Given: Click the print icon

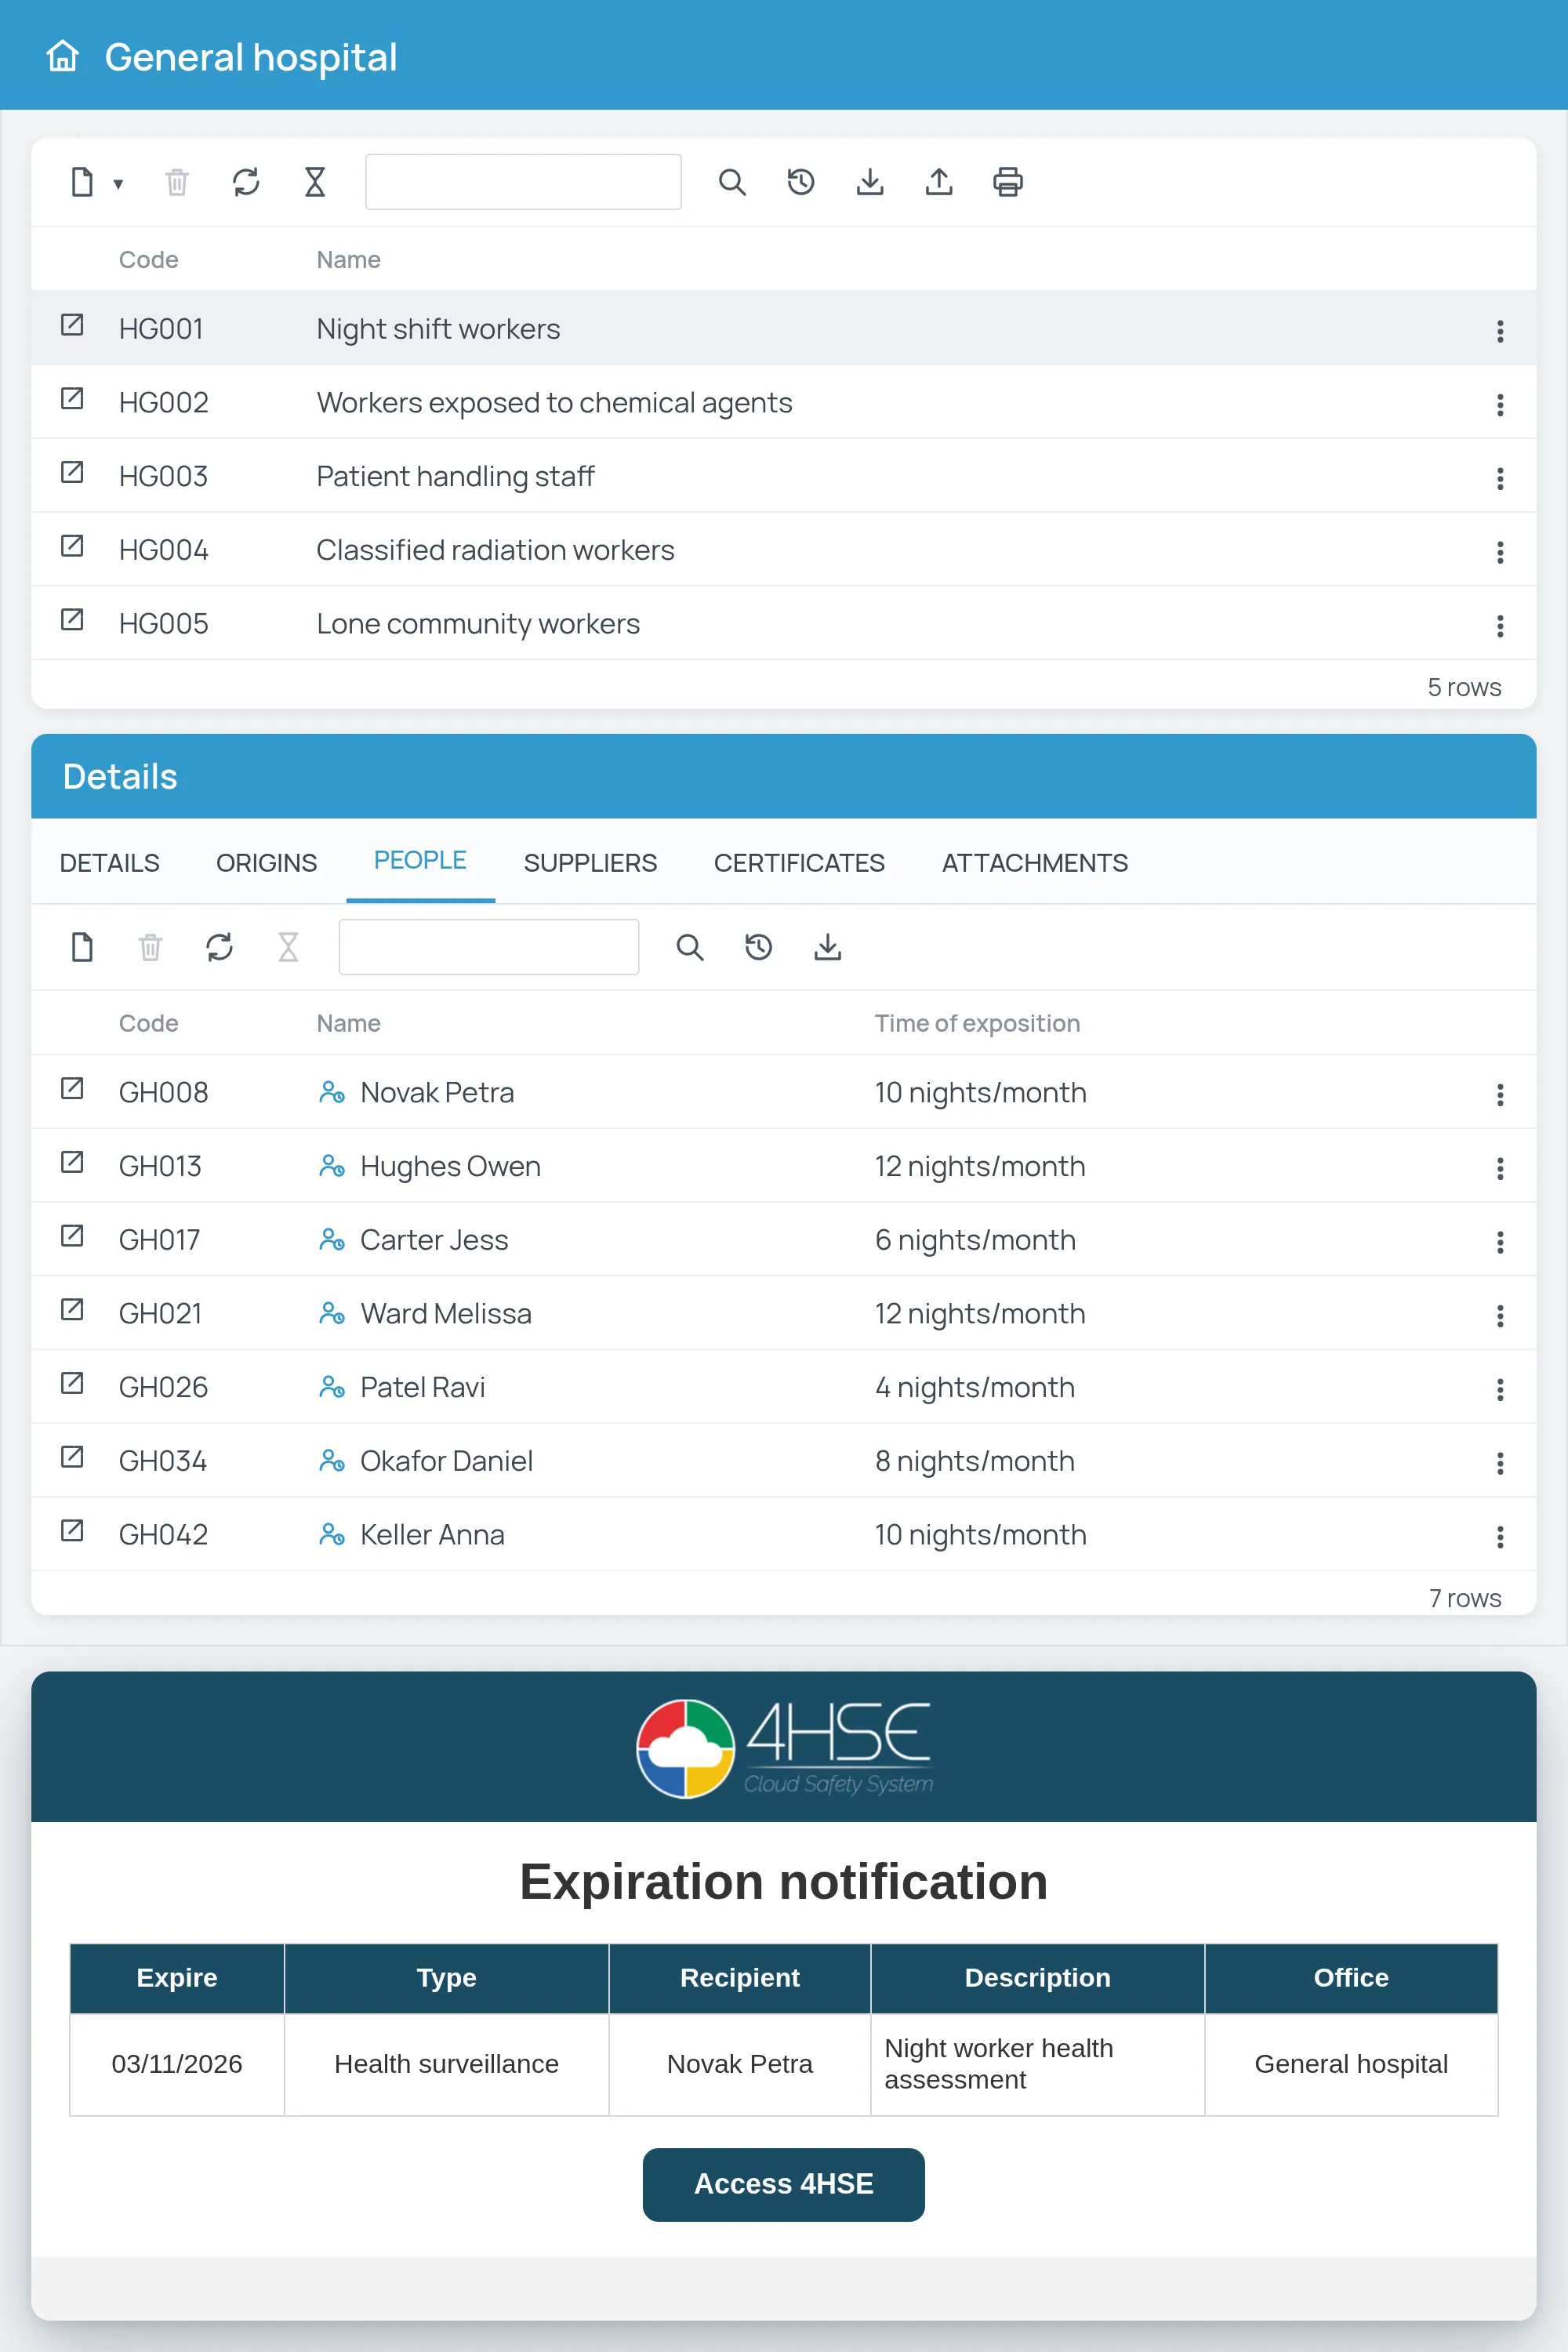Looking at the screenshot, I should pos(1008,182).
